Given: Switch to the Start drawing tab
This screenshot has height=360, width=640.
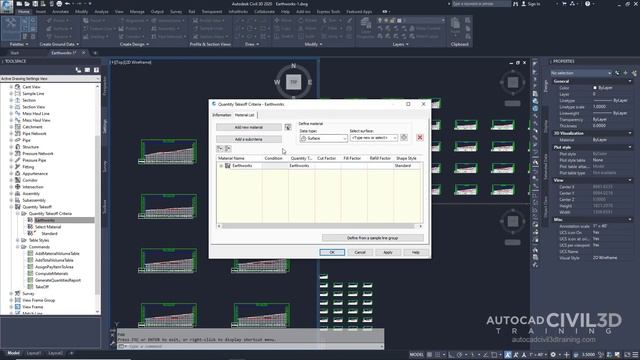Looking at the screenshot, I should [x=15, y=53].
